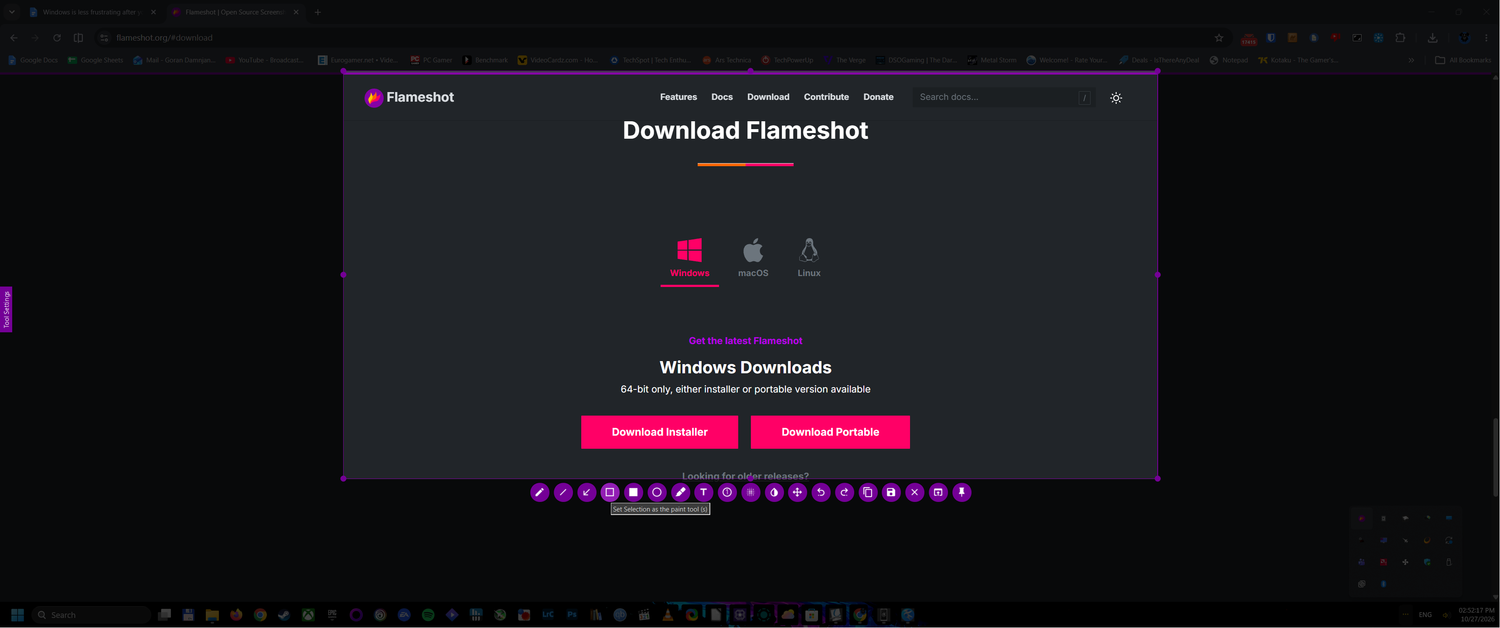Click the left-middle selection handle

pyautogui.click(x=344, y=274)
